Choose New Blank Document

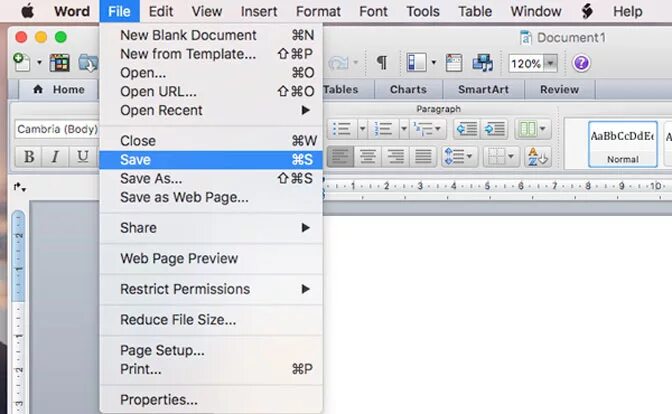211,35
